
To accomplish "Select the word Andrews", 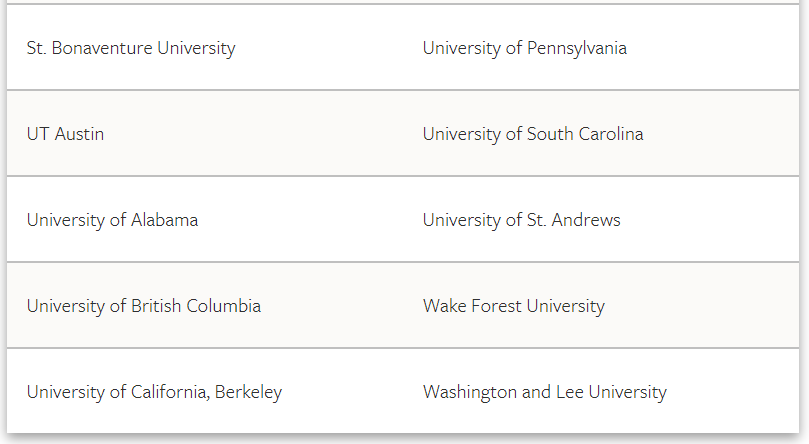I will coord(586,220).
